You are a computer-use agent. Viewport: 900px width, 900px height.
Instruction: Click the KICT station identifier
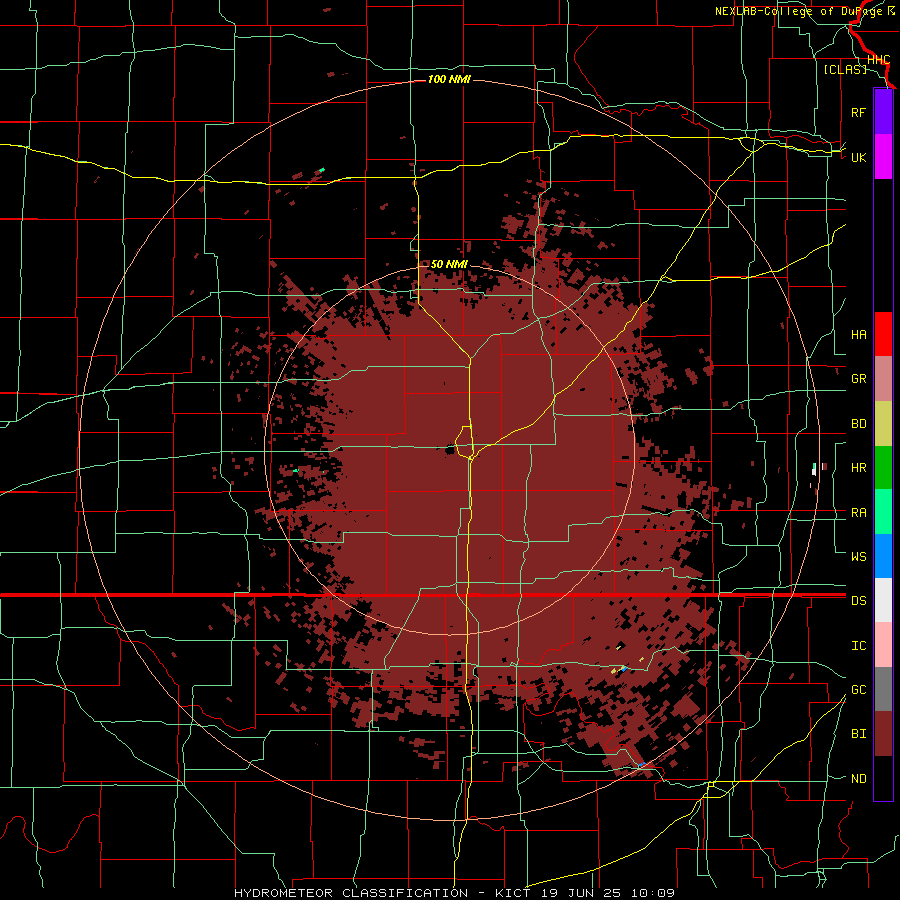[x=514, y=893]
